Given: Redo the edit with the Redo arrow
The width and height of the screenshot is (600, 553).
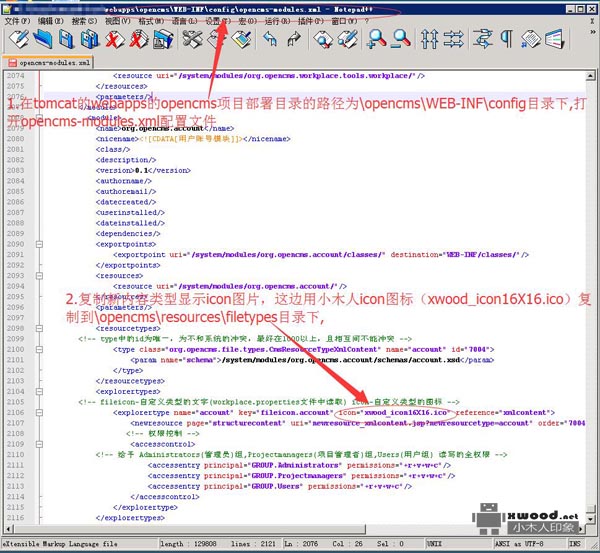Looking at the screenshot, I should (x=294, y=39).
